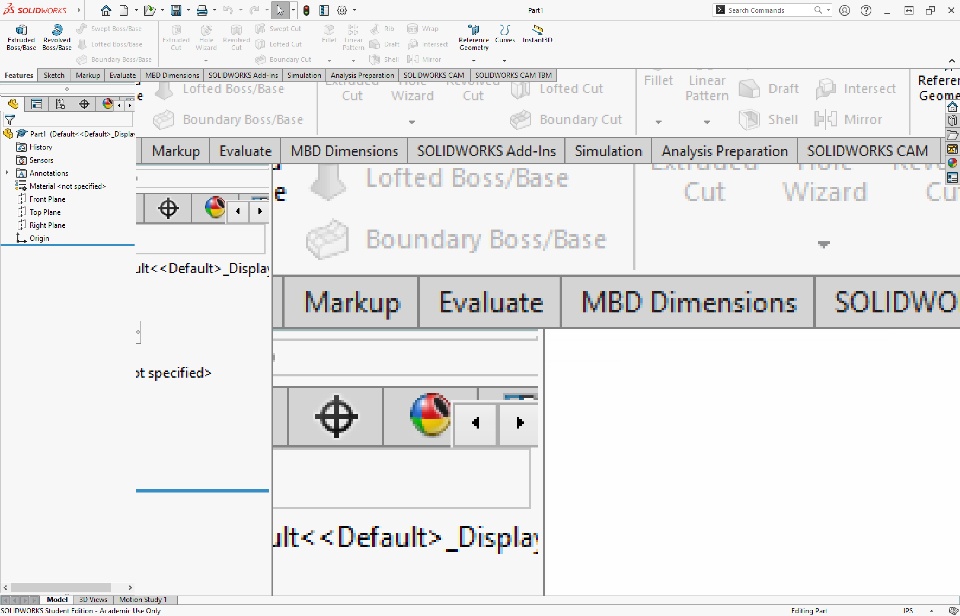Click the Reference Geometry tool

pyautogui.click(x=474, y=37)
